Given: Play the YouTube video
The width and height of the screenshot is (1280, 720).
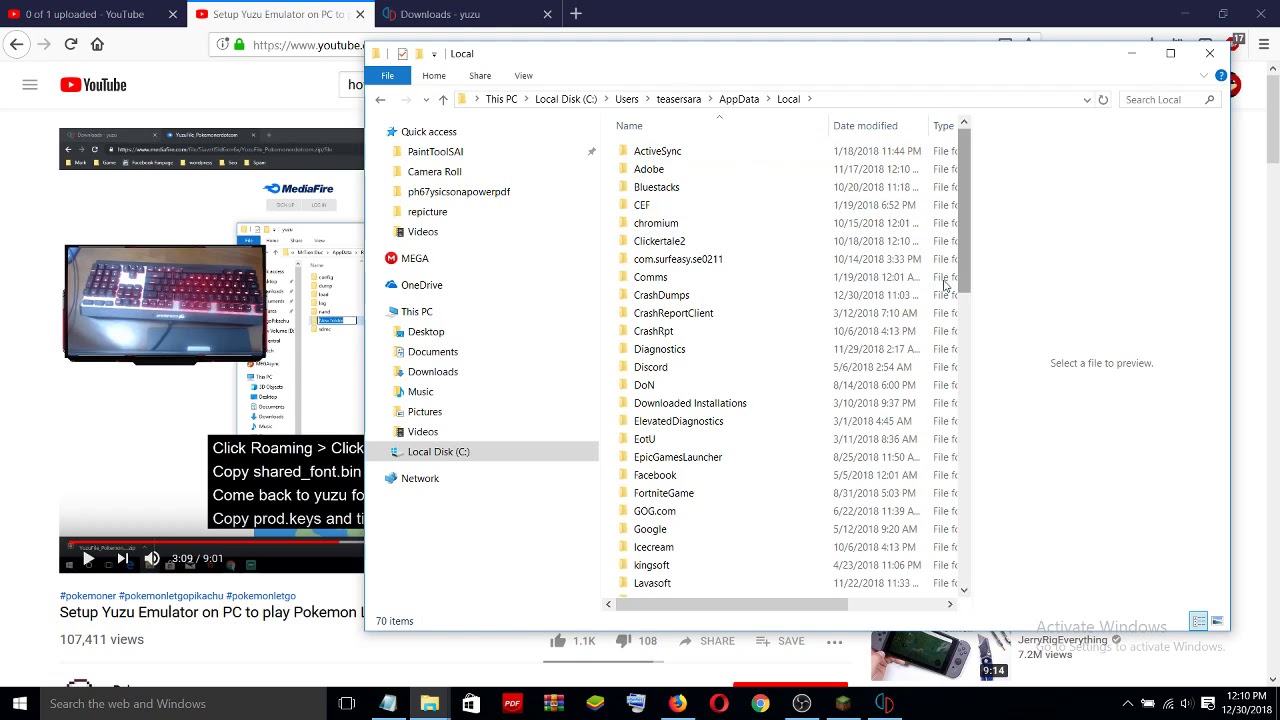Looking at the screenshot, I should pos(88,559).
